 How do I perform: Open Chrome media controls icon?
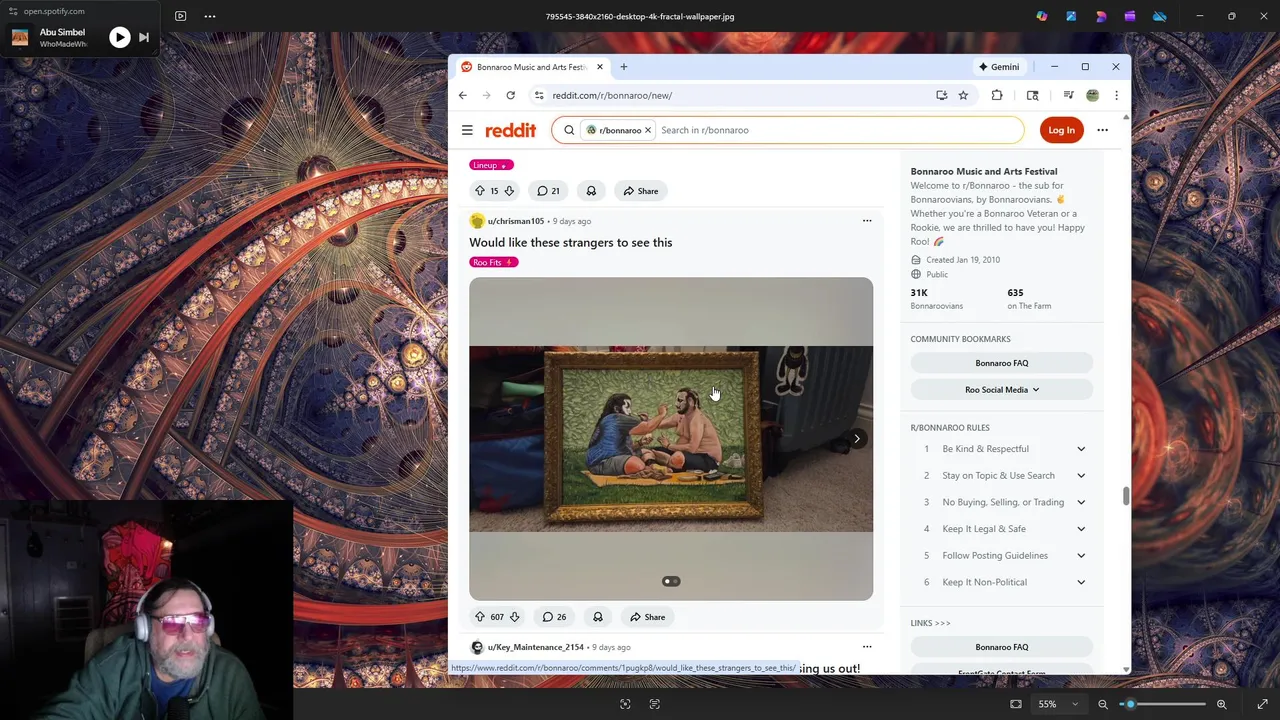(x=1068, y=95)
